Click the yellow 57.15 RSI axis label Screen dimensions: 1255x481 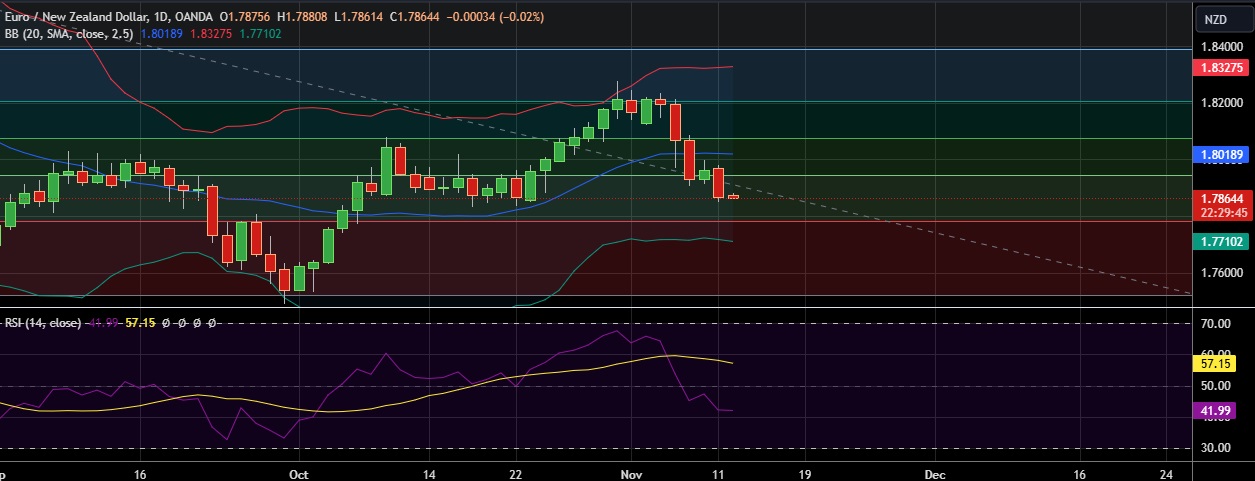coord(1213,364)
